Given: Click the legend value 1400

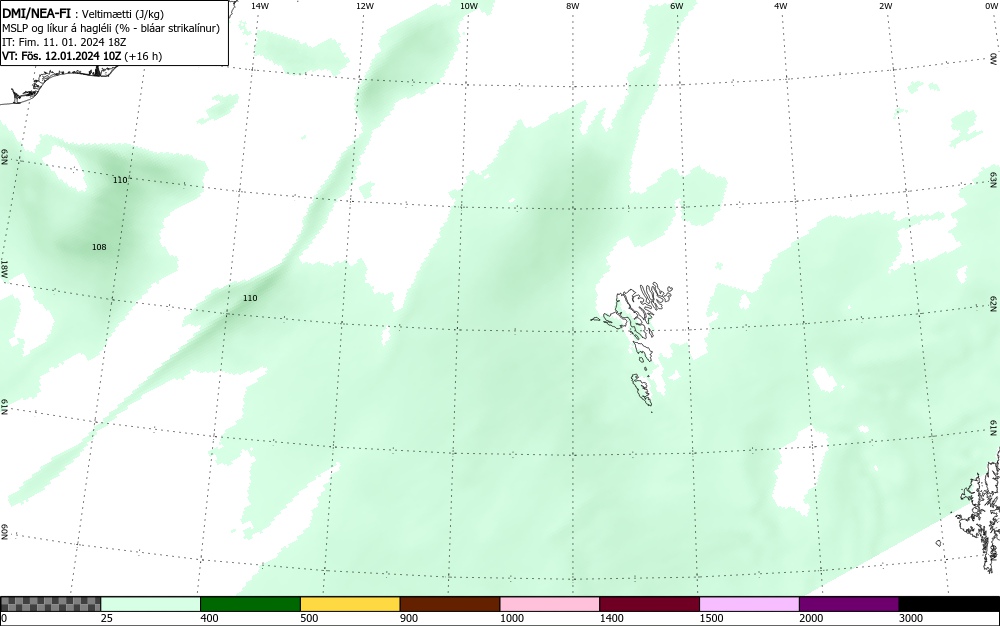Looking at the screenshot, I should (x=612, y=618).
